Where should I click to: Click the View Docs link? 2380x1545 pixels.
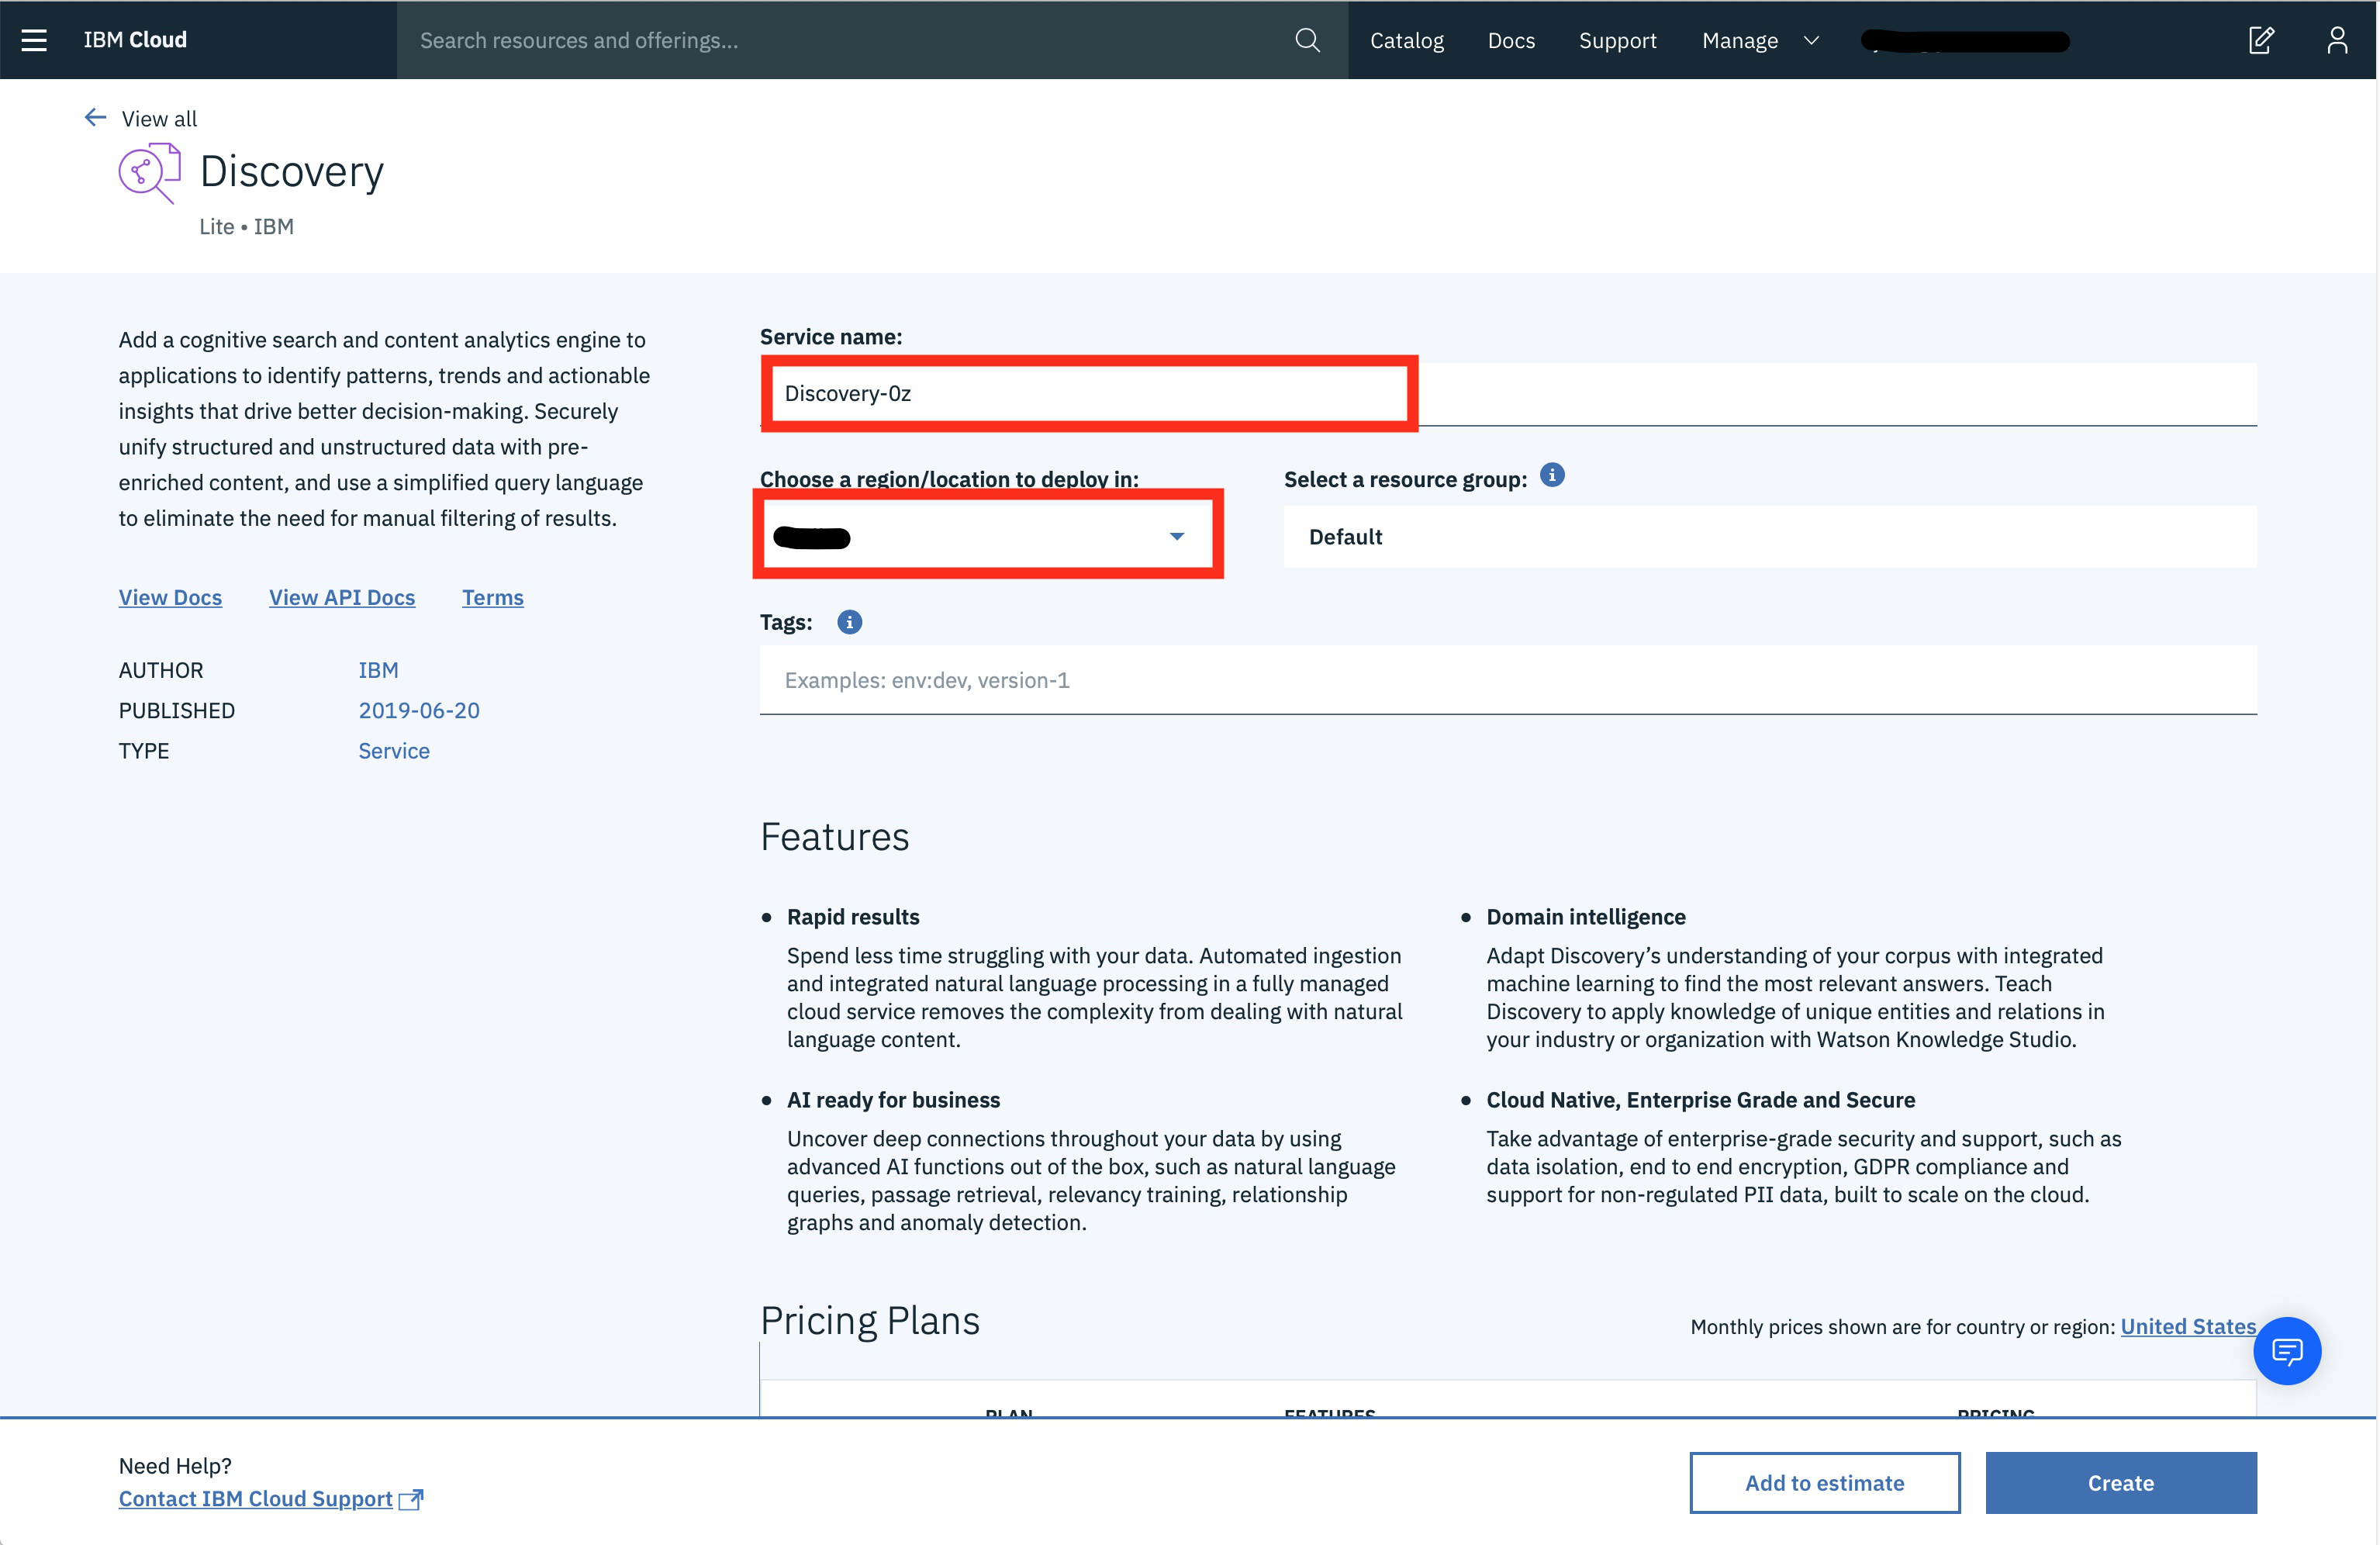click(170, 596)
